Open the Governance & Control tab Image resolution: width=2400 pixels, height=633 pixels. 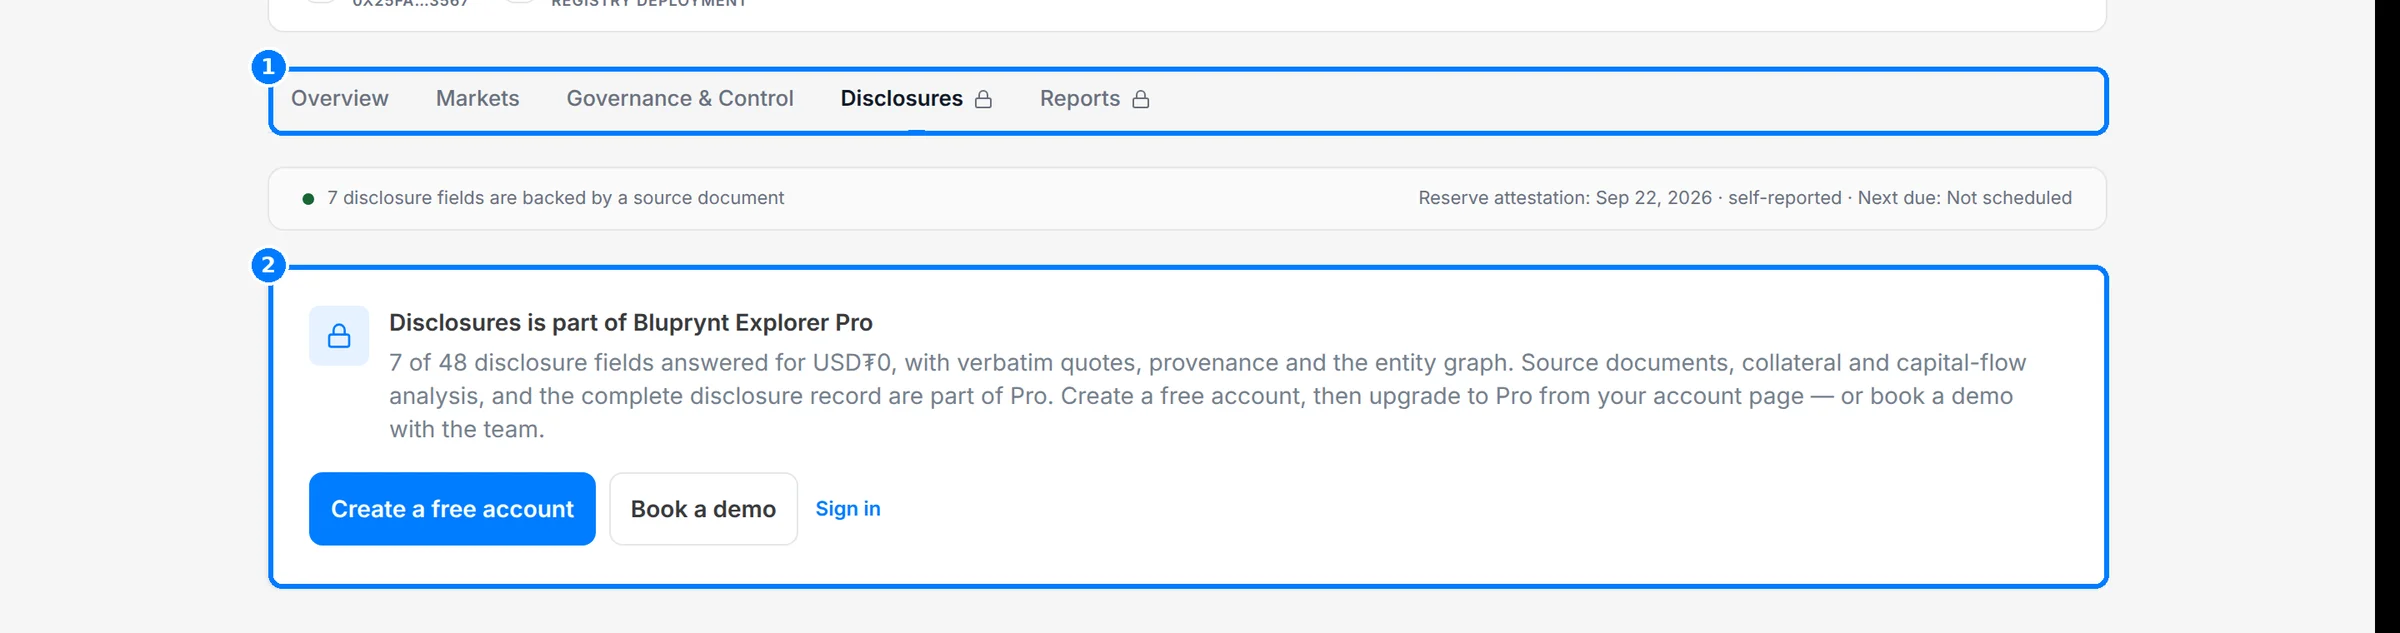[680, 99]
